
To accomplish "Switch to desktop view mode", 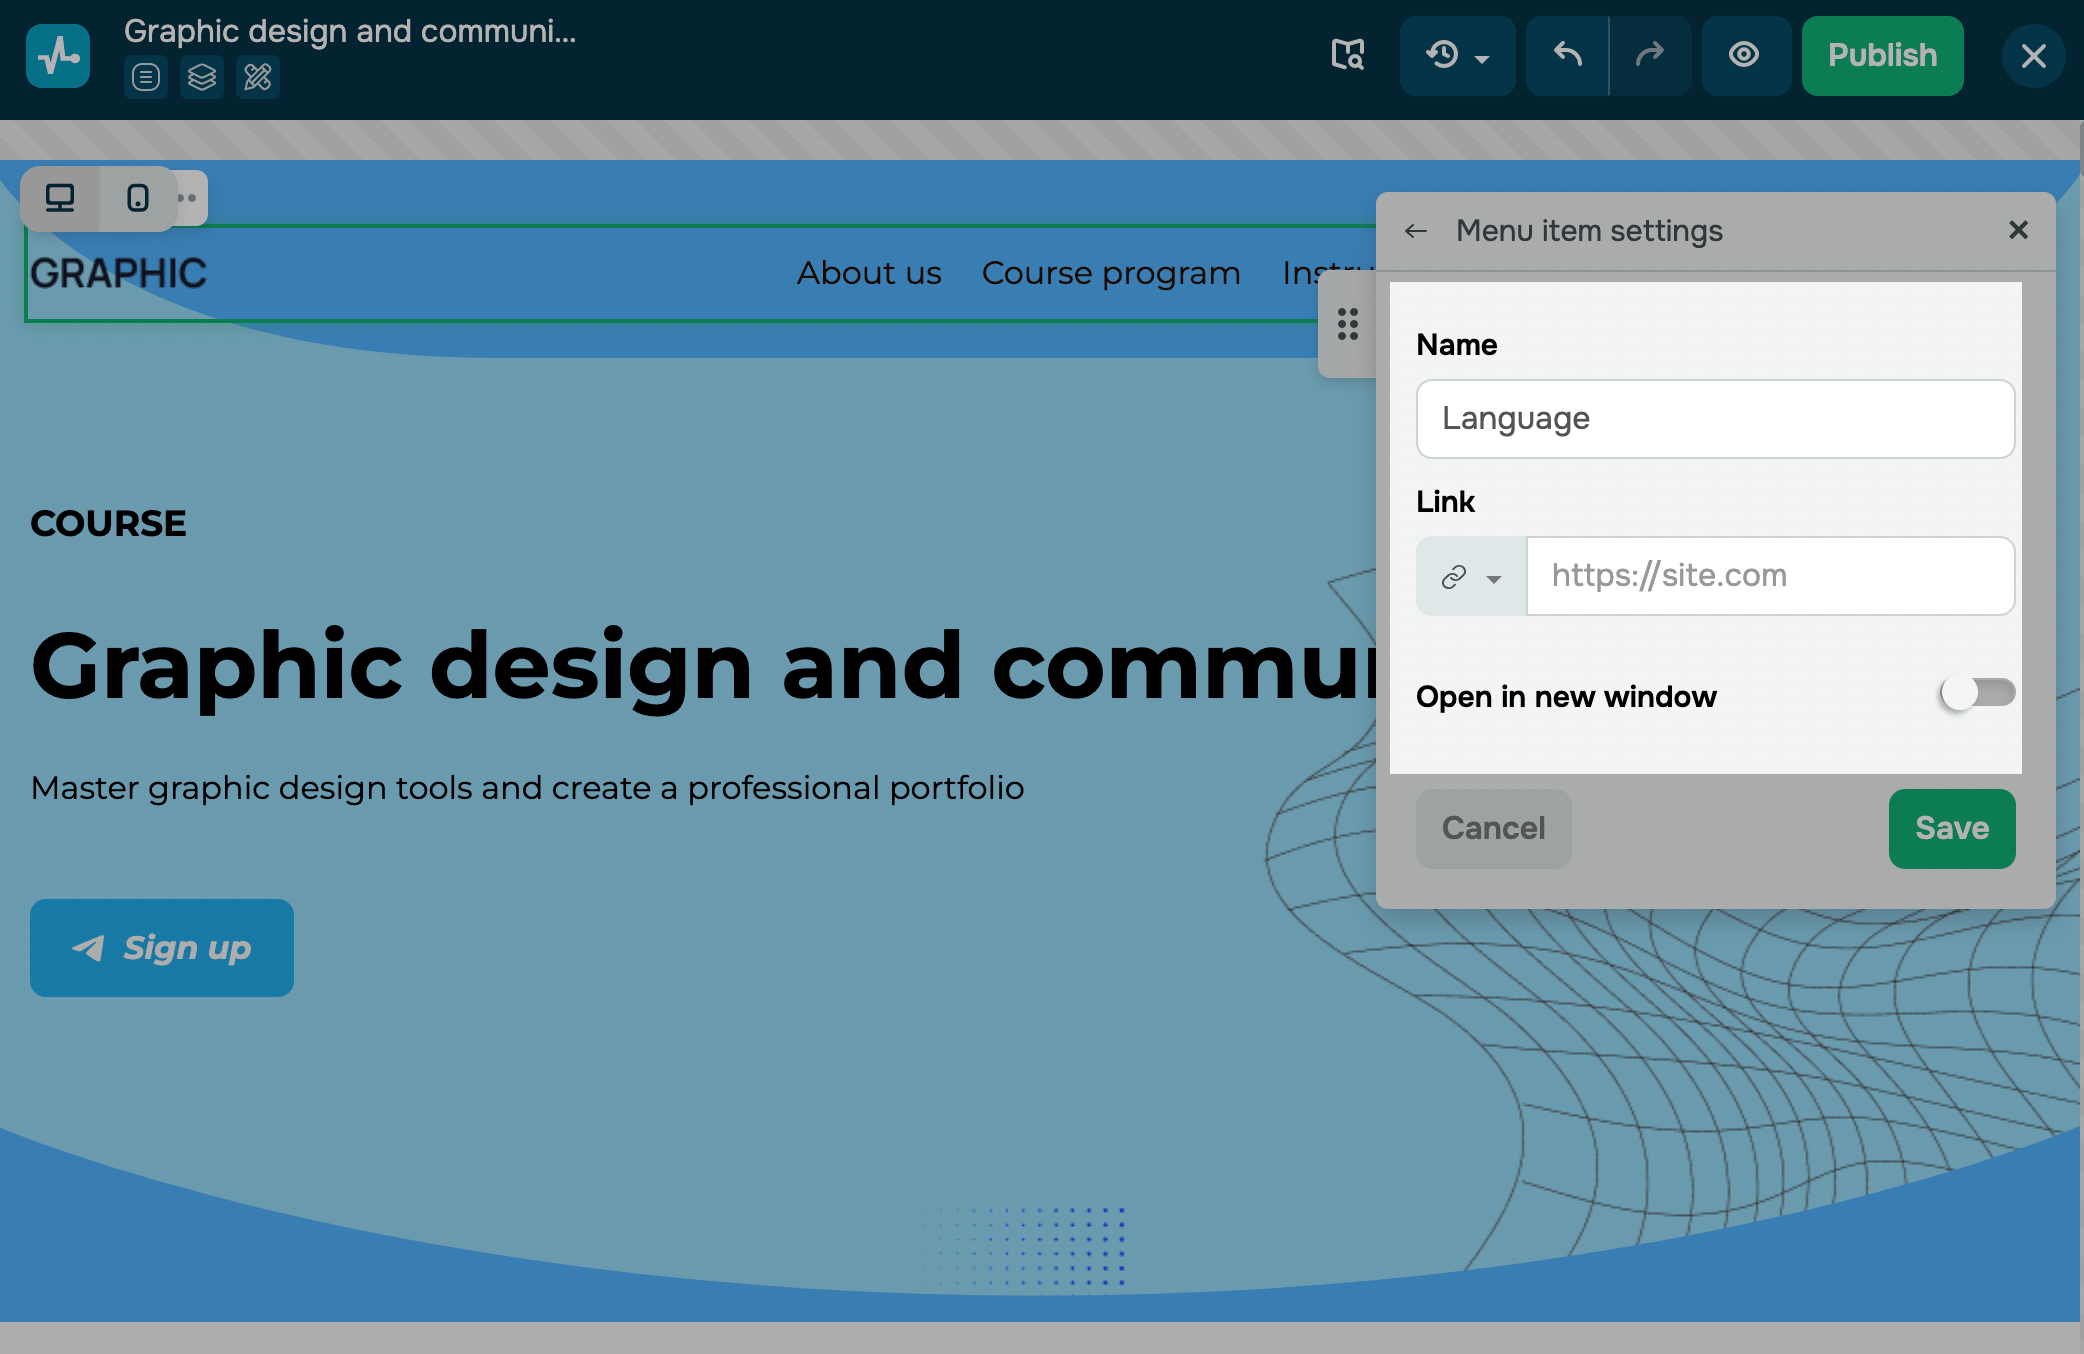I will coord(60,198).
